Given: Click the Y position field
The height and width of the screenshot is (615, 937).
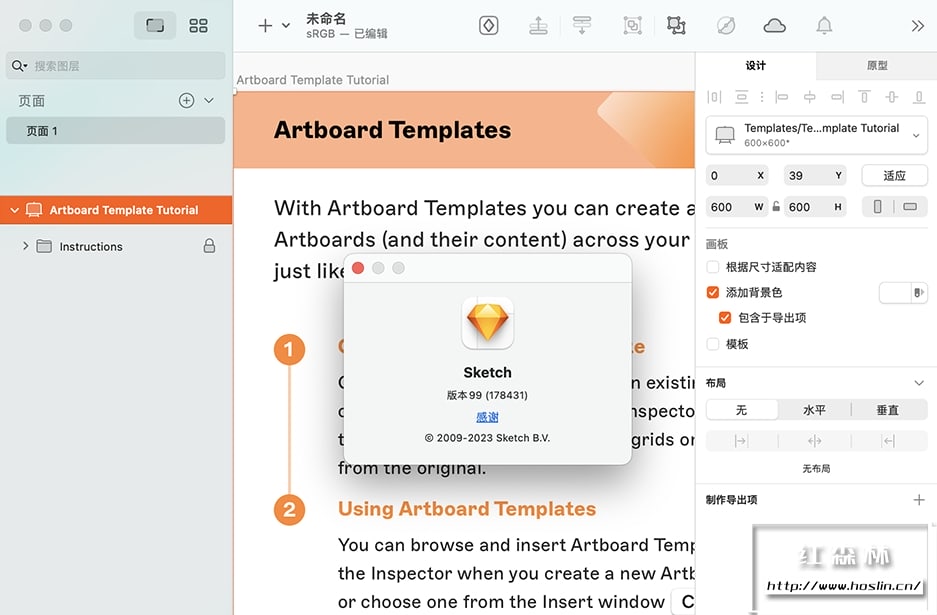Looking at the screenshot, I should coord(815,176).
